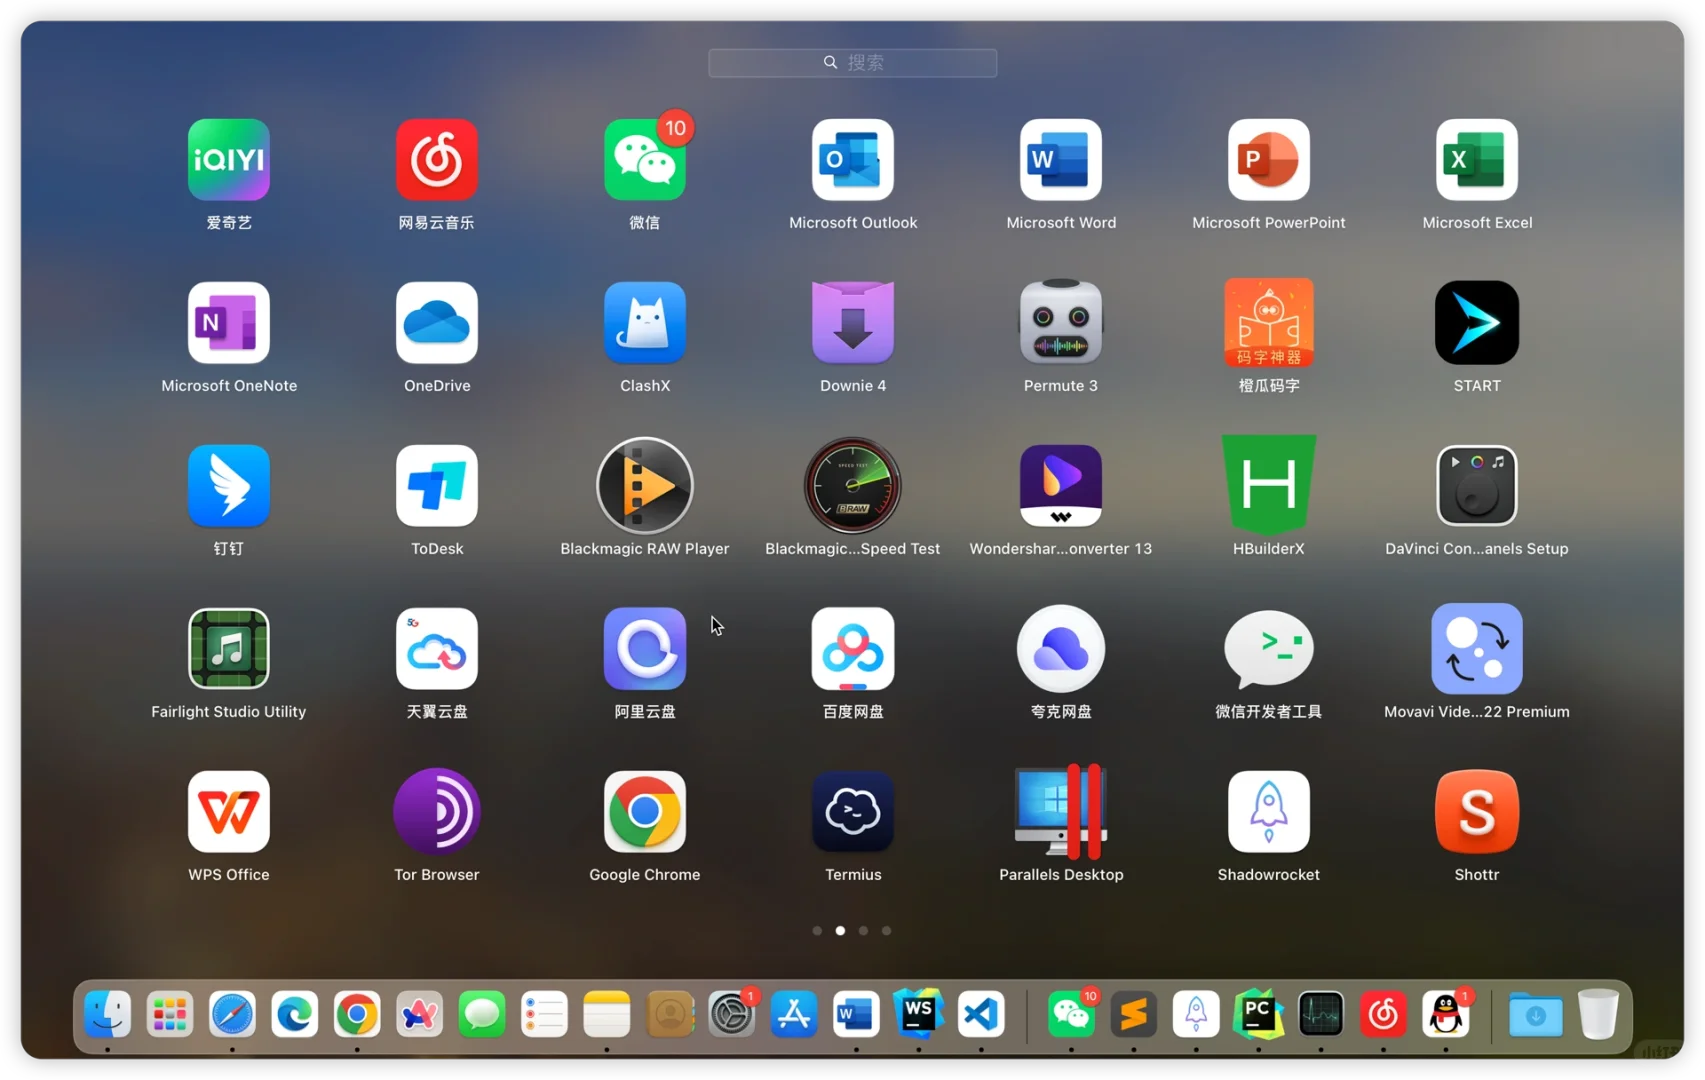1705x1080 pixels.
Task: Launch Microsoft Excel
Action: click(x=1477, y=160)
